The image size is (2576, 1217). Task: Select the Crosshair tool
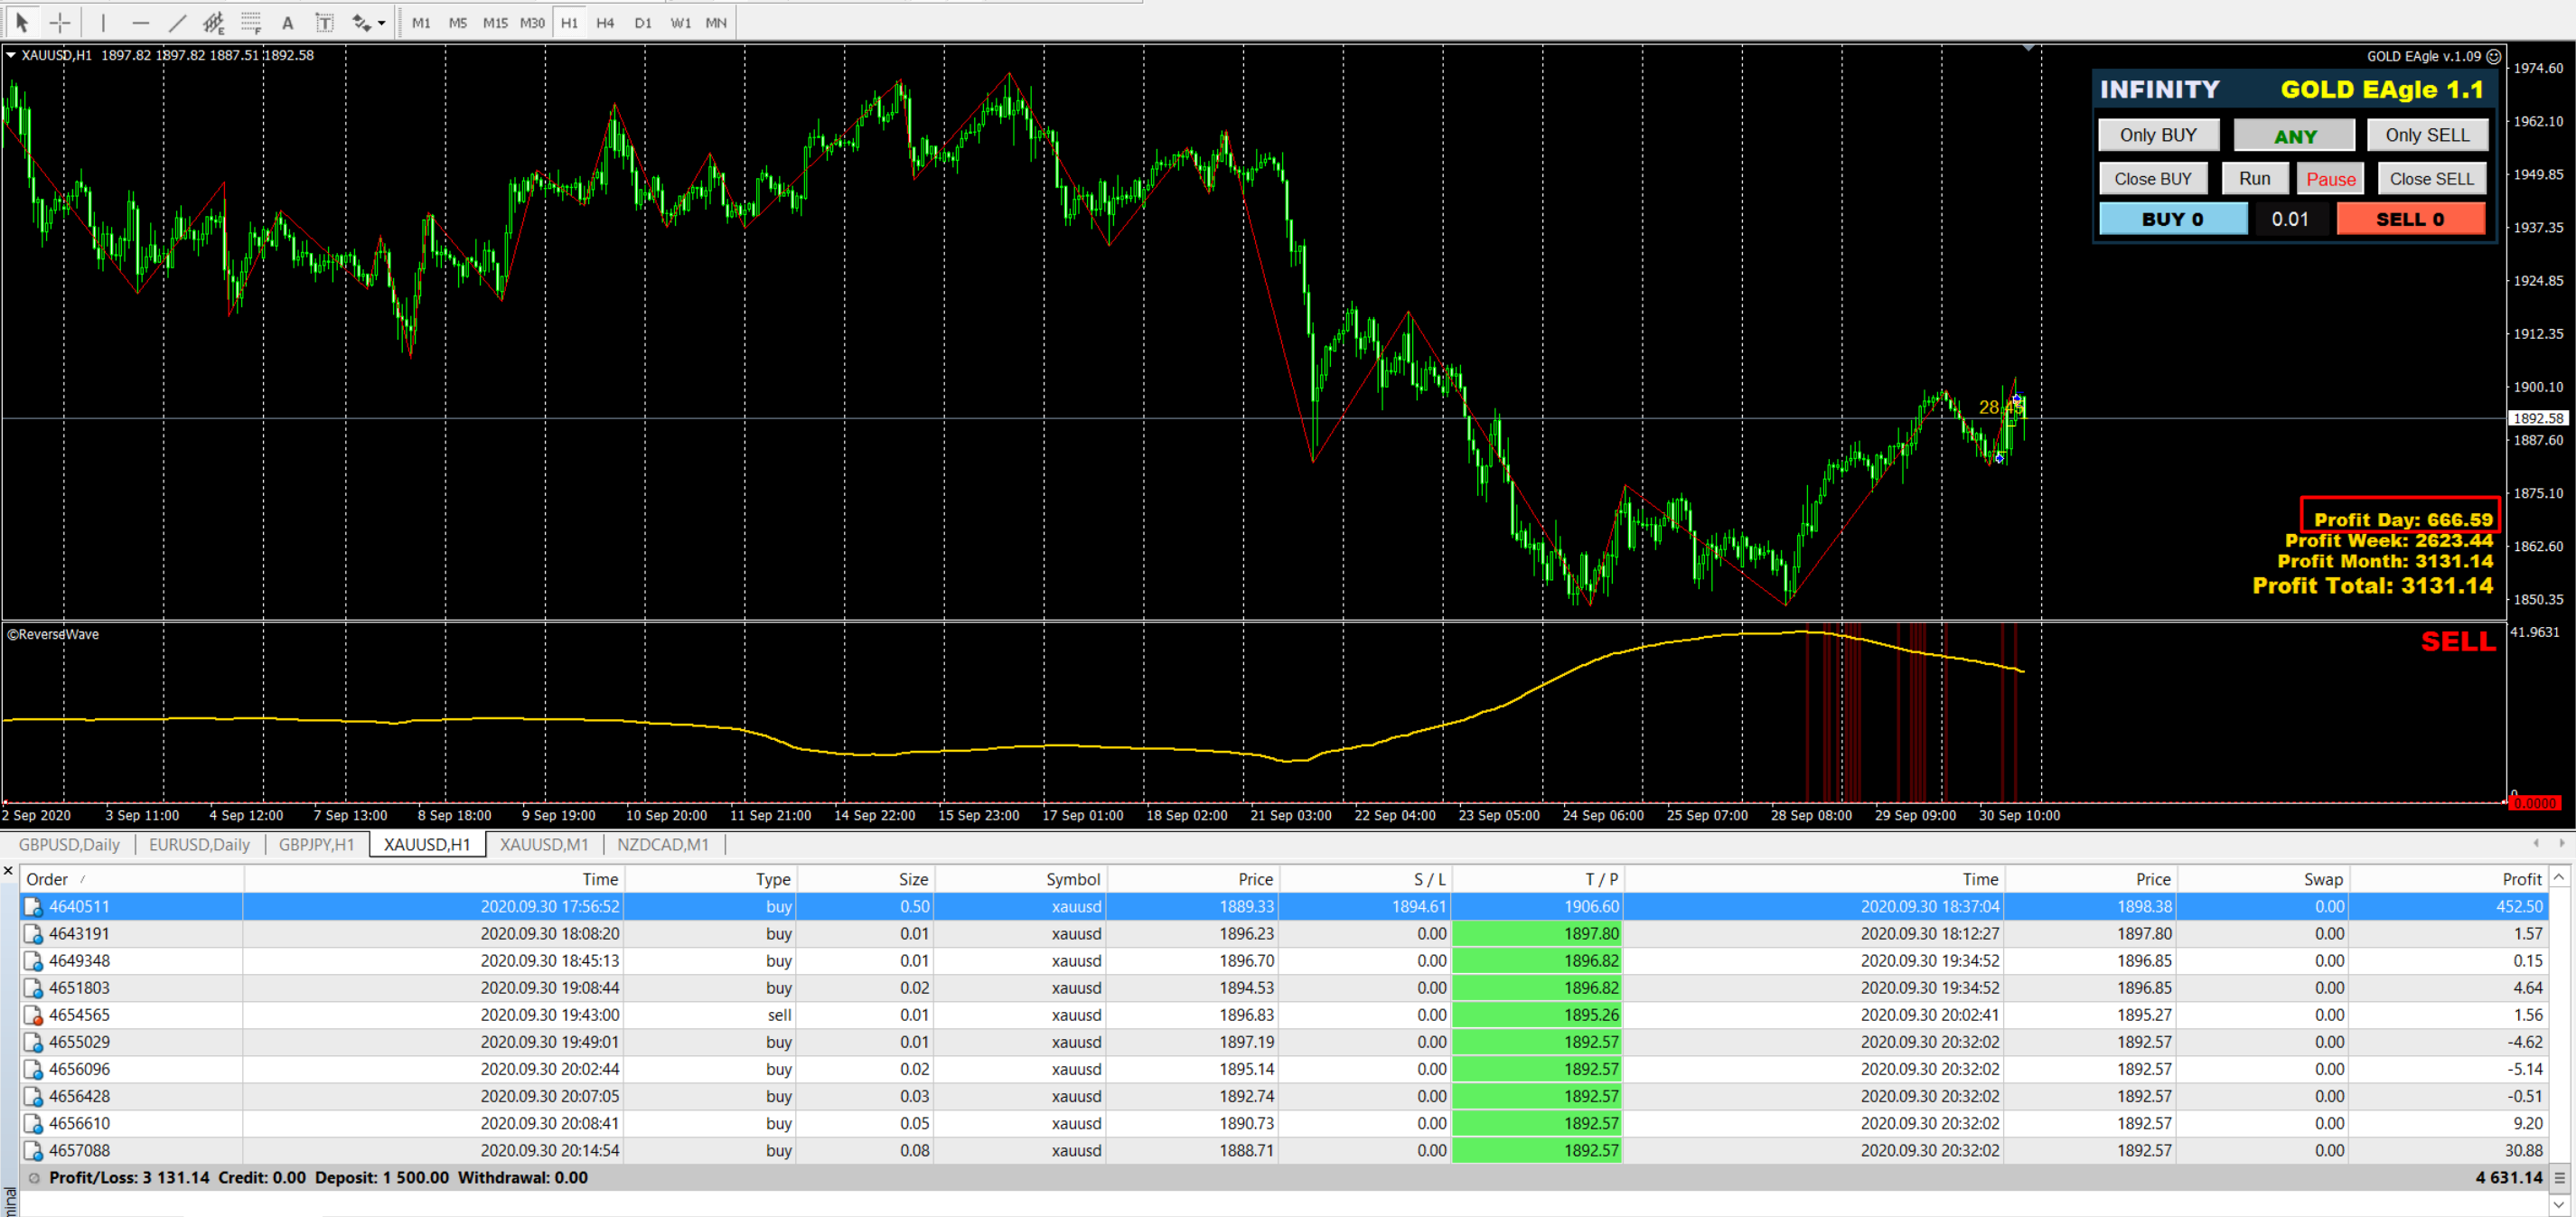pyautogui.click(x=60, y=22)
